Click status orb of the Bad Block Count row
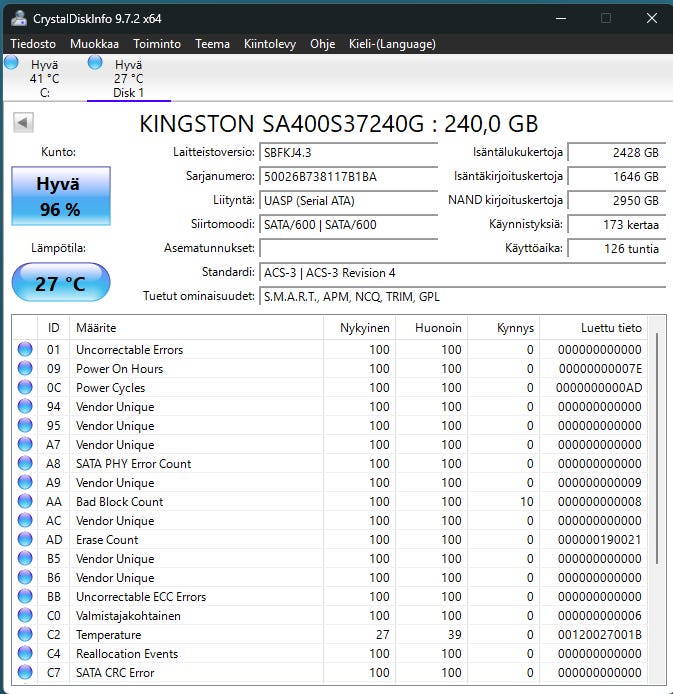This screenshot has width=673, height=694. point(25,501)
